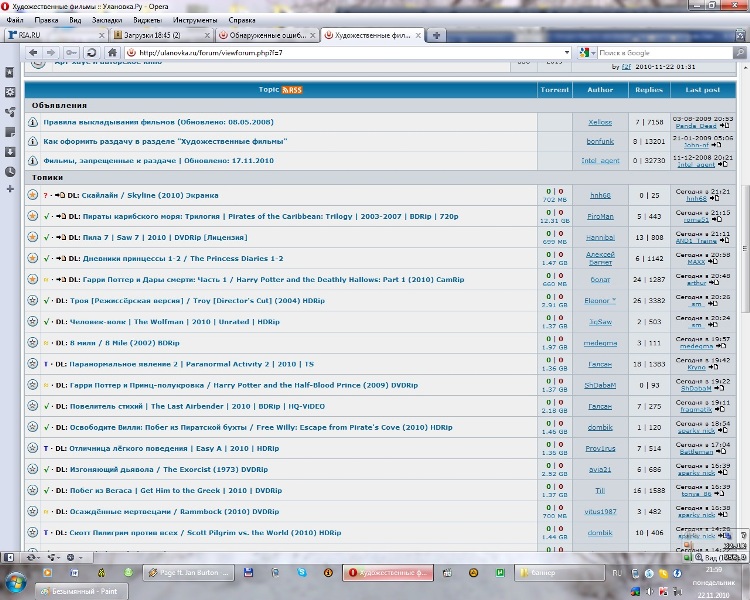
Task: Open the History clock panel
Action: [9, 171]
